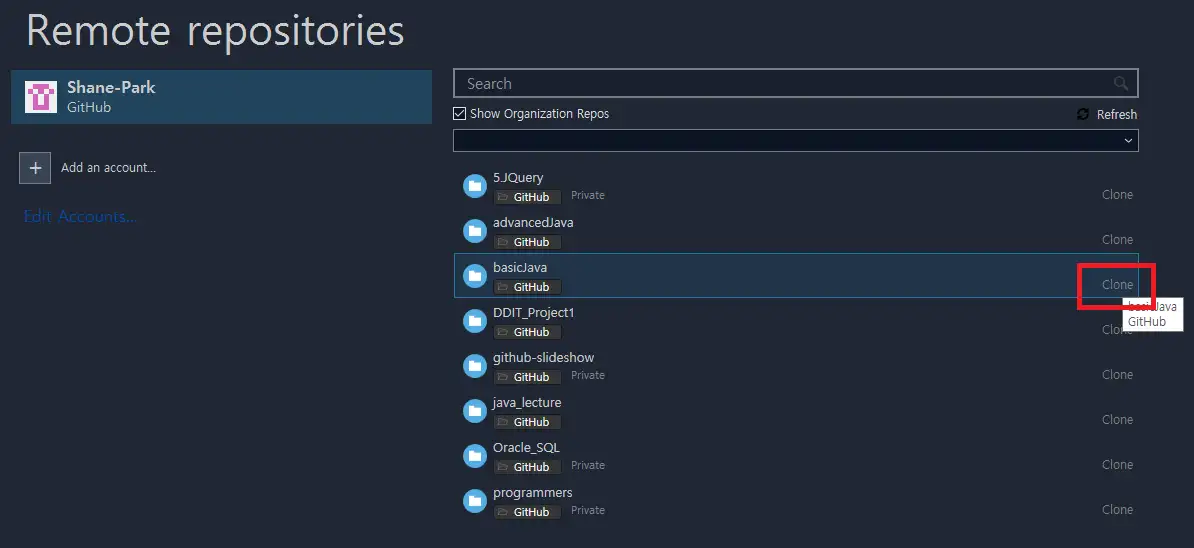
Task: Click the DDIT_Project1 repository folder icon
Action: coord(475,320)
